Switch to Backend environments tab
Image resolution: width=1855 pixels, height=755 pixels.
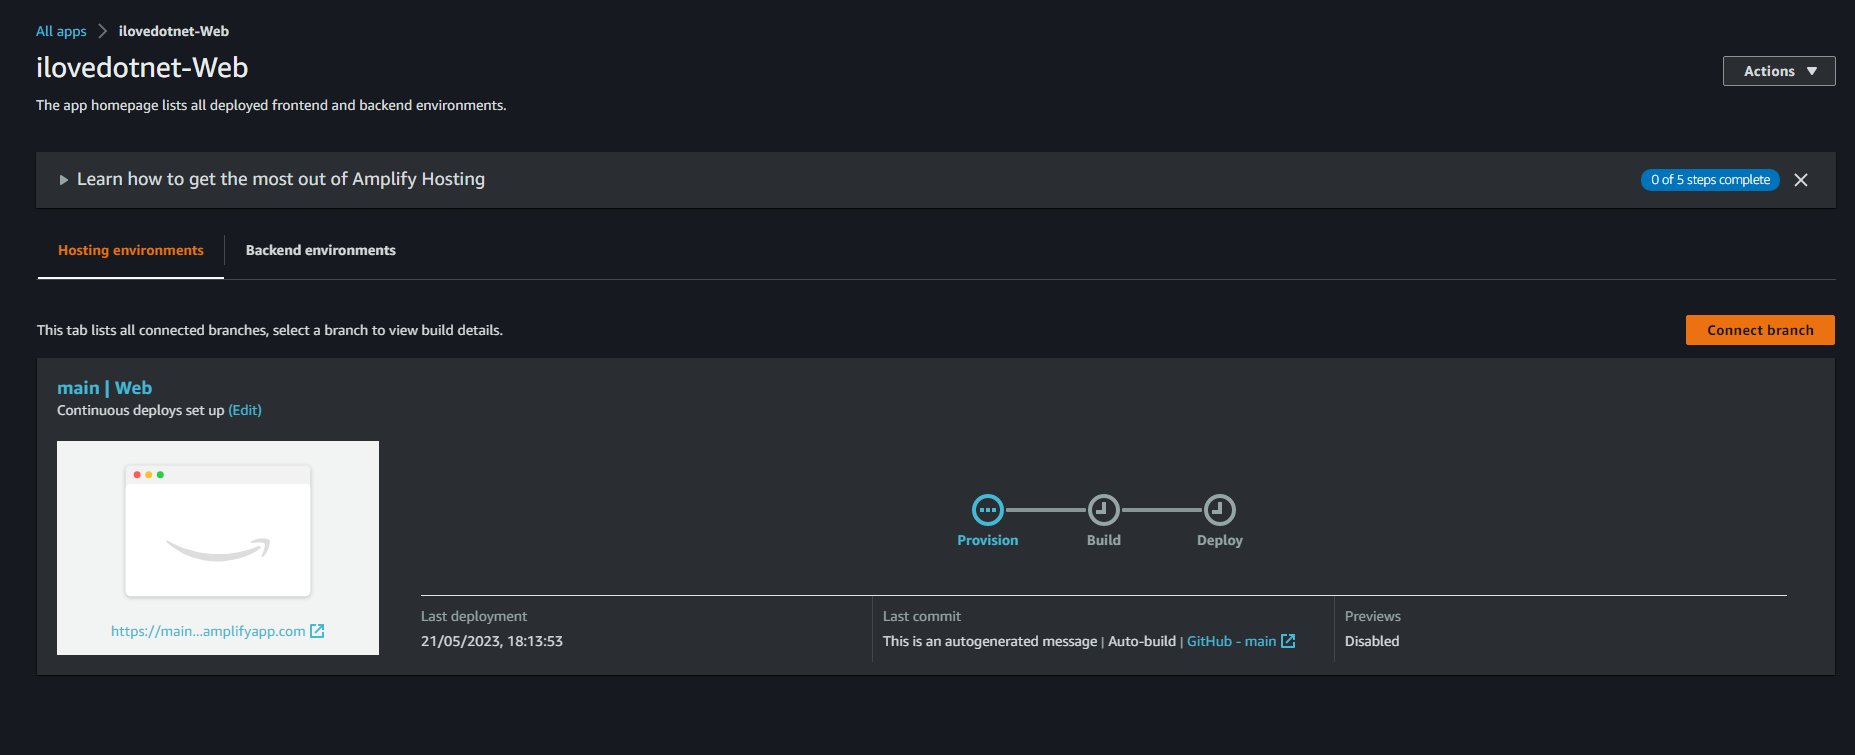click(x=321, y=250)
